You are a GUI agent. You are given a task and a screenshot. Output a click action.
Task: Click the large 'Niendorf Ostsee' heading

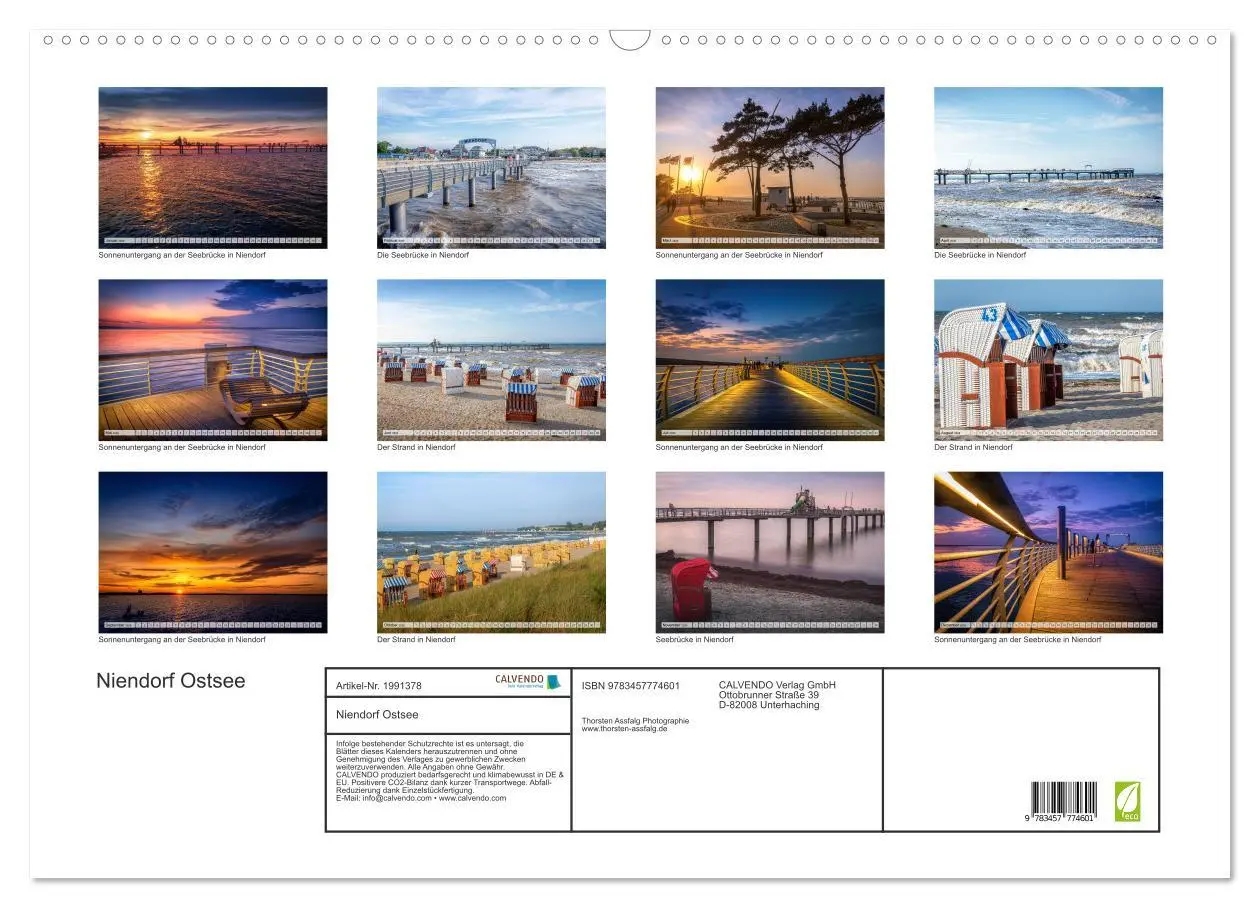pos(171,681)
